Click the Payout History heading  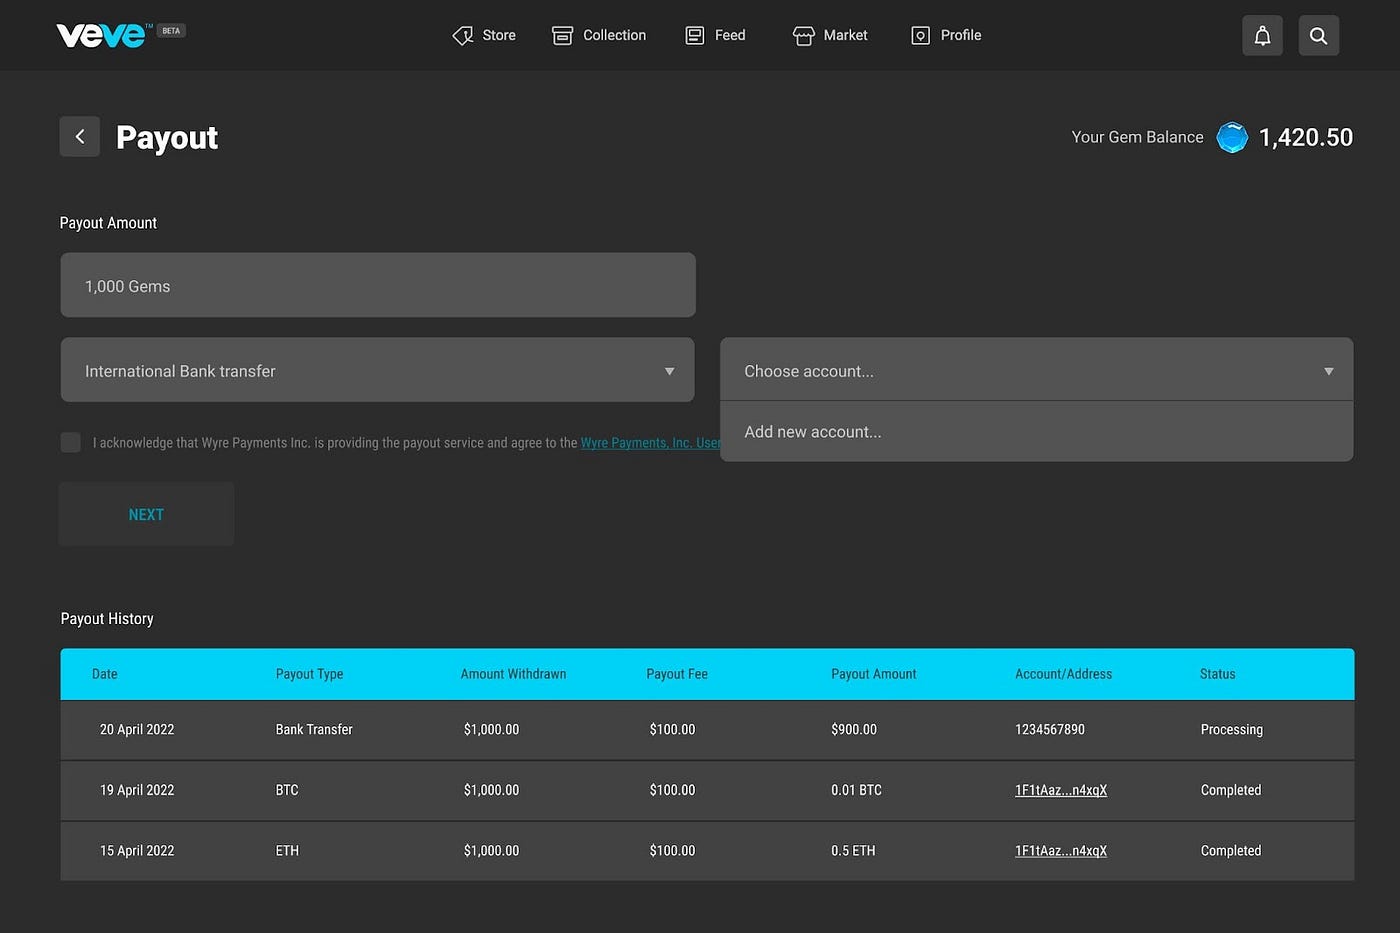(x=107, y=619)
